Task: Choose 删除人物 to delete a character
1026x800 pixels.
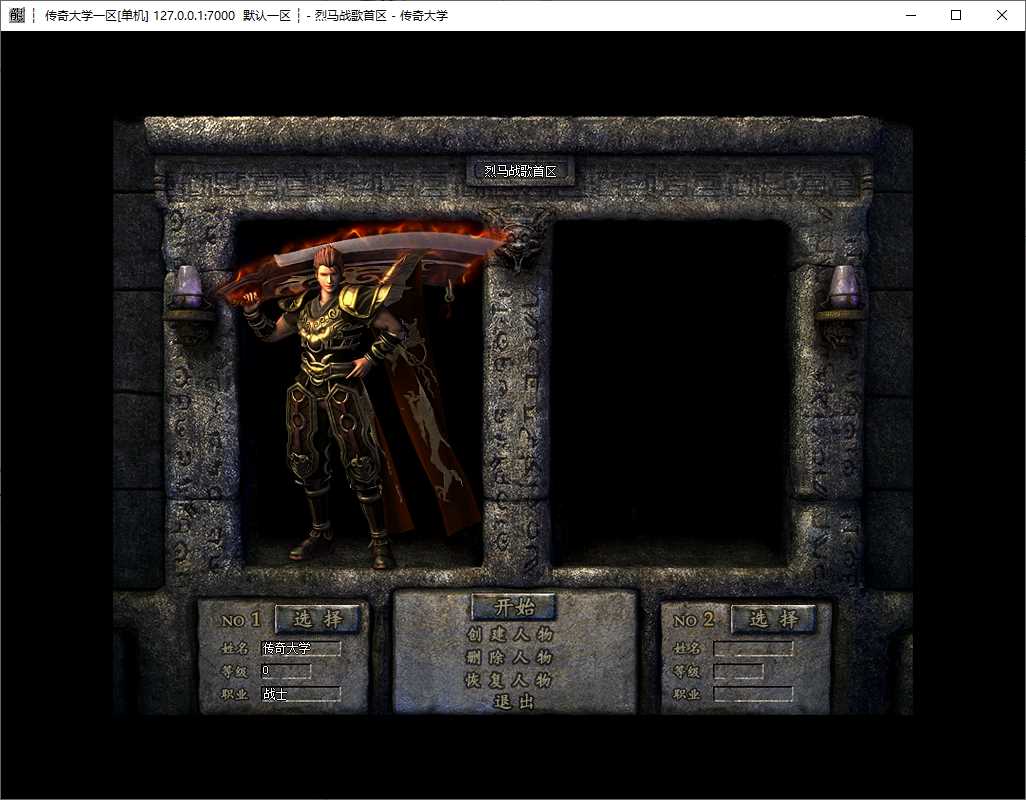Action: coord(510,657)
